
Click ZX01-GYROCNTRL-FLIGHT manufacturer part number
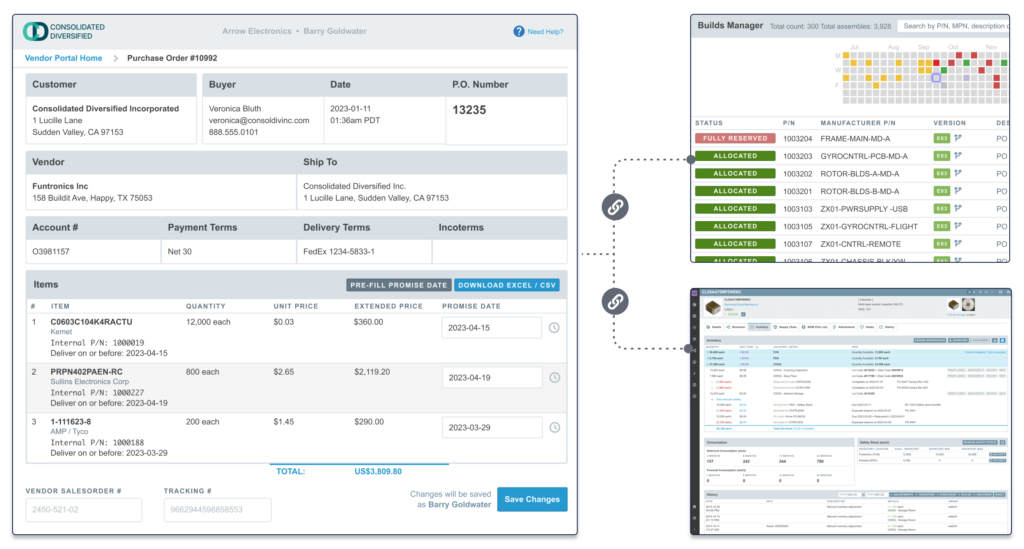[869, 227]
